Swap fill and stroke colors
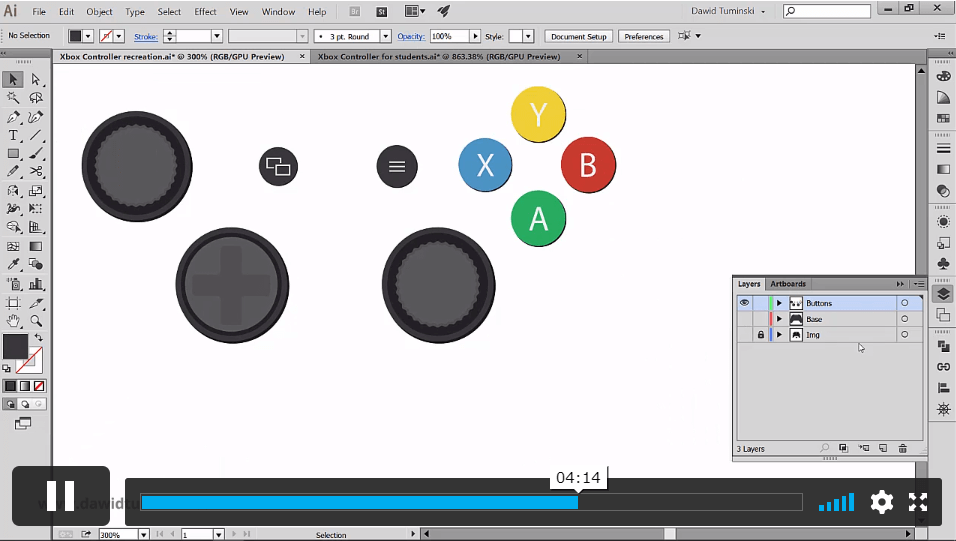 (x=38, y=337)
